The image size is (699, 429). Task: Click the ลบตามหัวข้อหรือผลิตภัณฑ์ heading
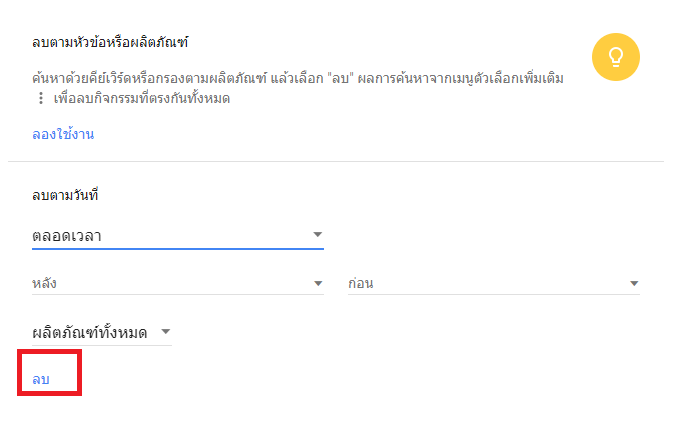110,42
